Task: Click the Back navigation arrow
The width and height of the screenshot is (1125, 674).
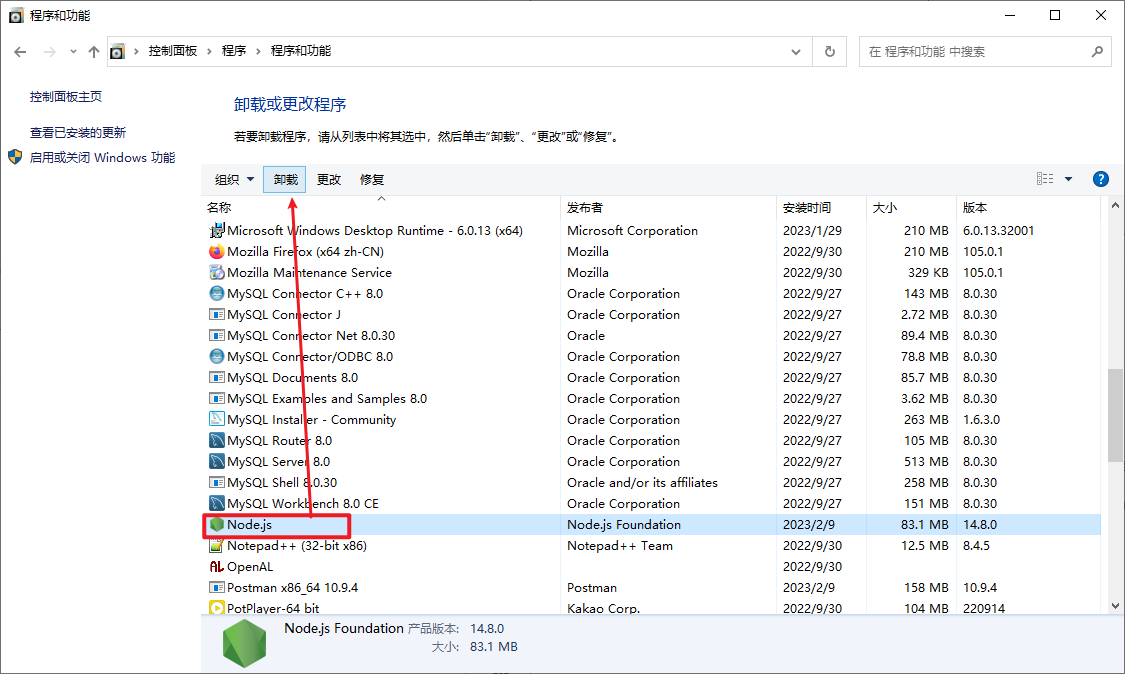Action: 20,52
